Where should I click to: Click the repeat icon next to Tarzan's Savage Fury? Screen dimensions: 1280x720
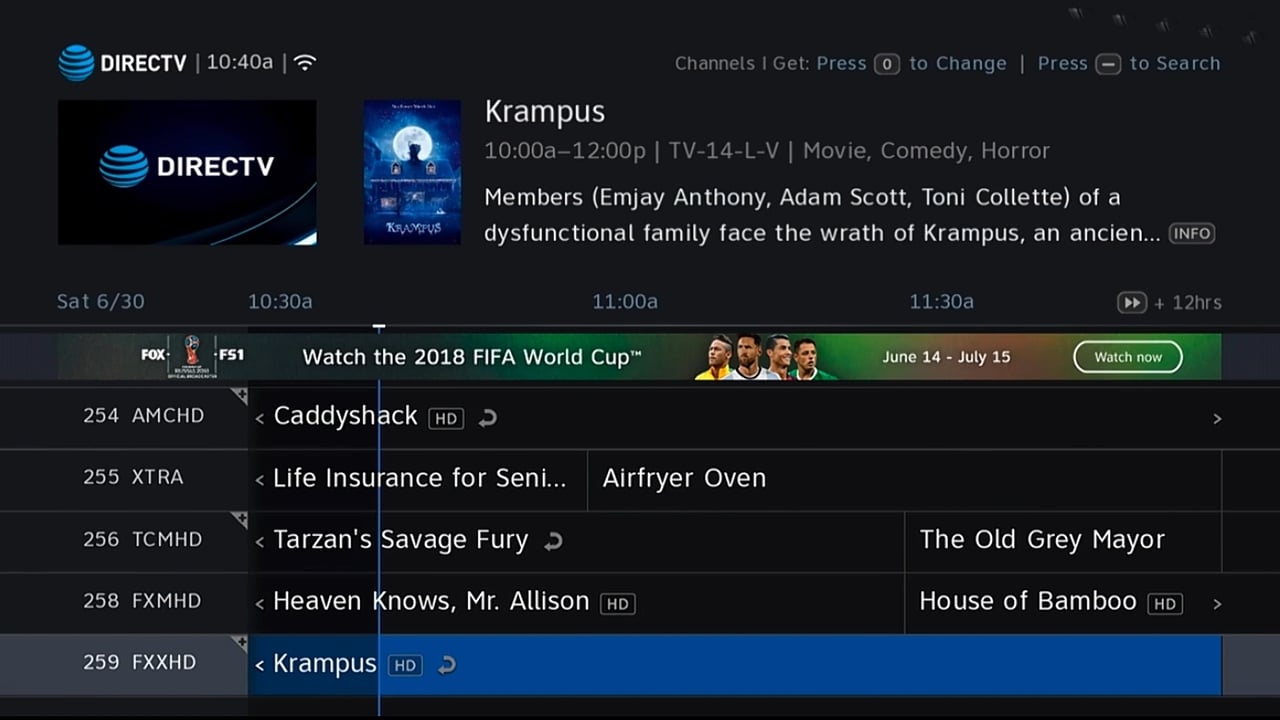tap(553, 542)
